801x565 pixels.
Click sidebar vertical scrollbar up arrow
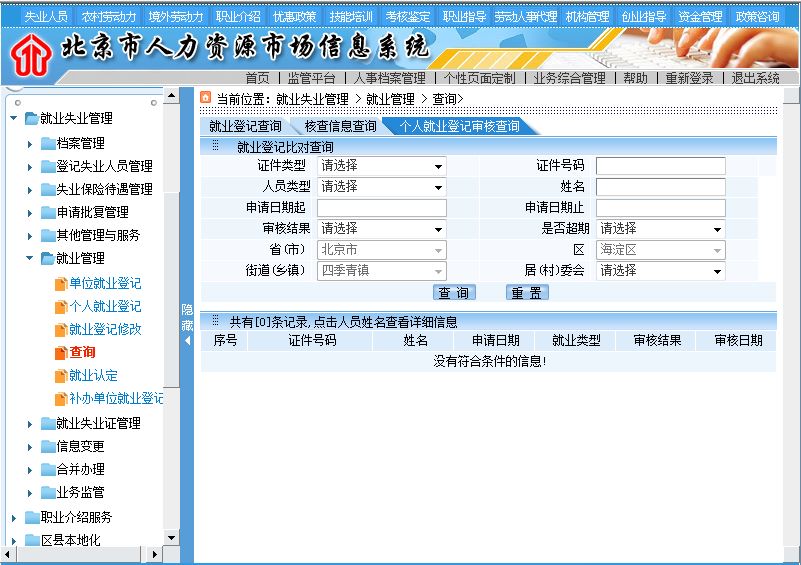[172, 96]
